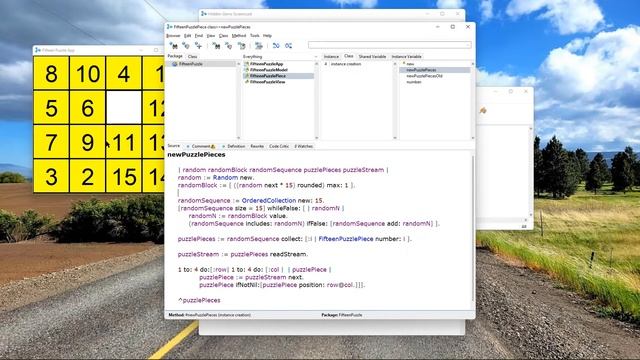The width and height of the screenshot is (640, 360).
Task: Open the Rewrite tab
Action: pos(257,146)
